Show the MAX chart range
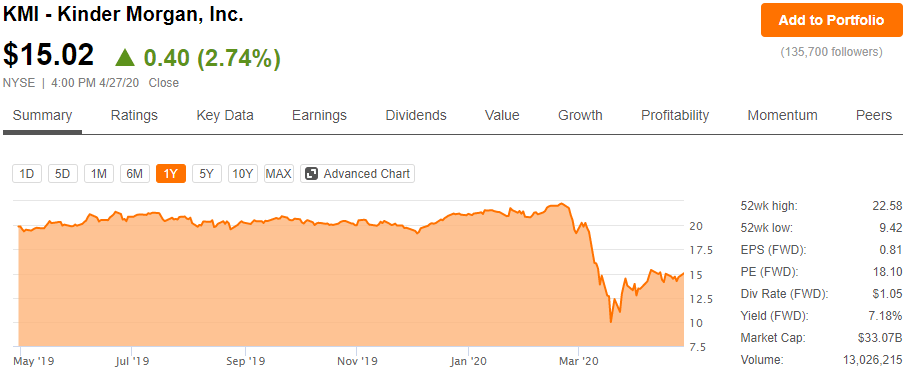 tap(279, 173)
